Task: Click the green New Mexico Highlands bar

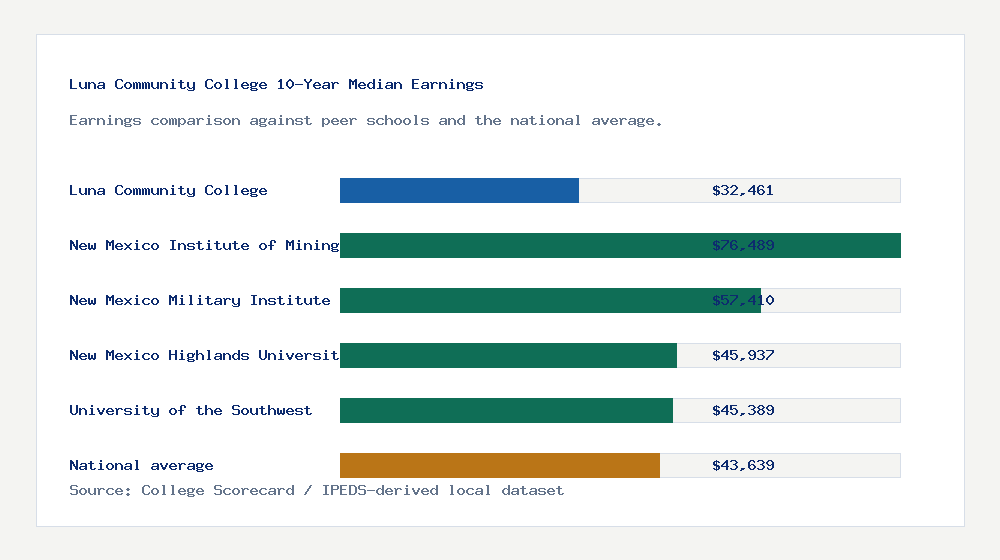Action: coord(508,355)
